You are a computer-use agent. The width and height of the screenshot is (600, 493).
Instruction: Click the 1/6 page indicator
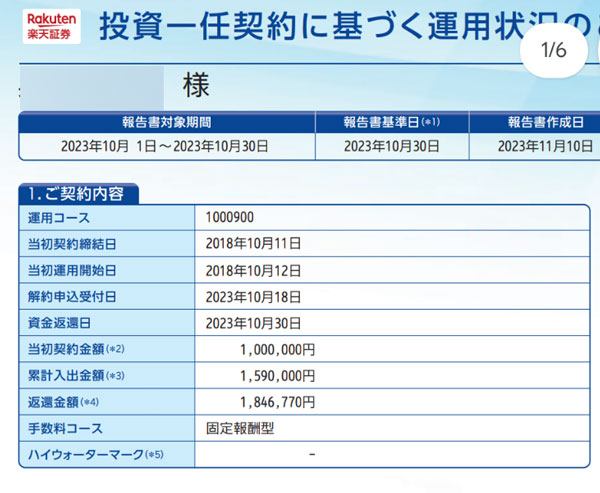(553, 51)
